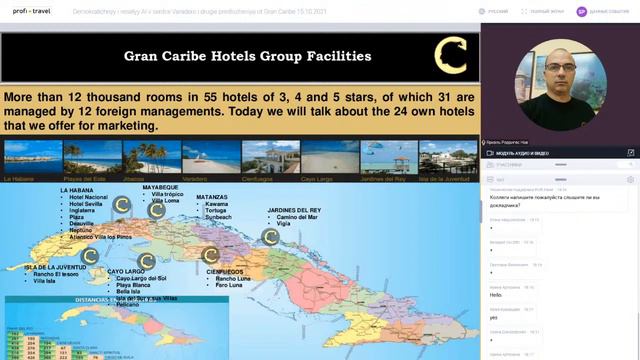
Task: Click the Gran Caribe logo in the slide header
Action: pos(451,56)
